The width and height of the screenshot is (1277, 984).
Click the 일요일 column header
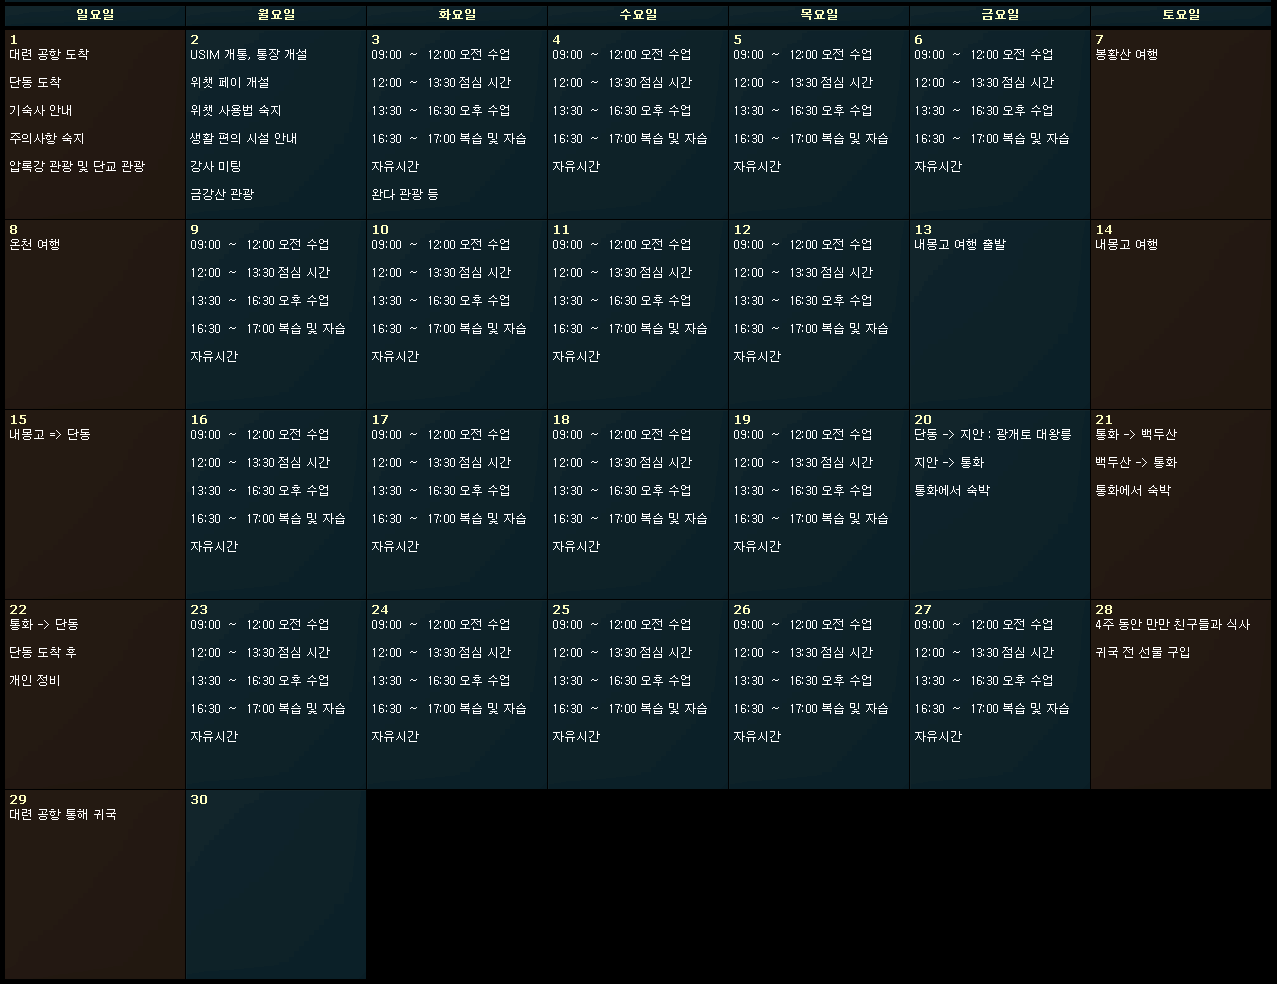click(95, 15)
